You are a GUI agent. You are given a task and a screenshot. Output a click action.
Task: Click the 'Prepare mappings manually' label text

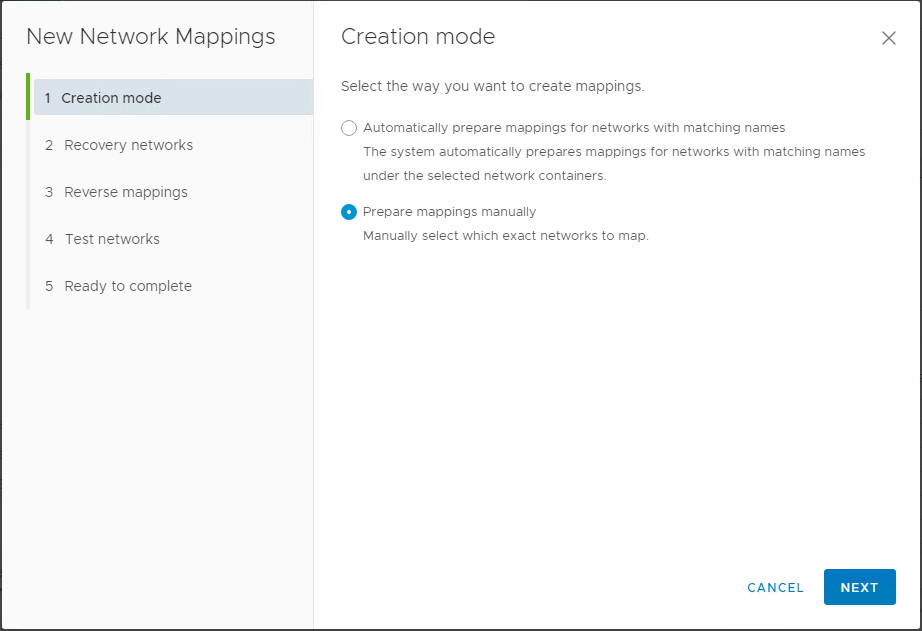click(449, 212)
